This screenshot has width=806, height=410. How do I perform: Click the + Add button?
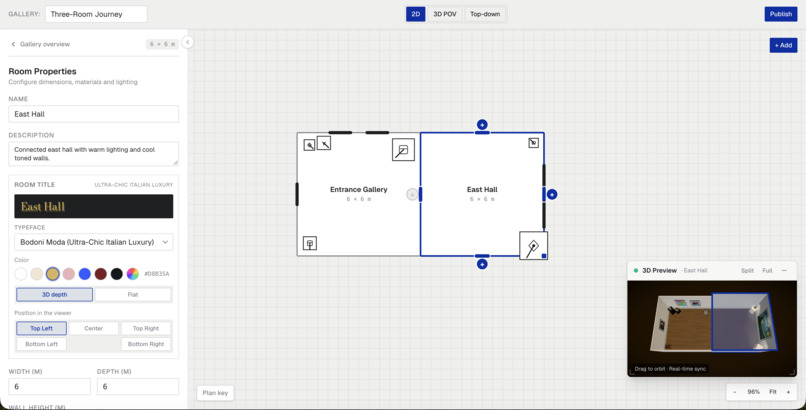783,45
